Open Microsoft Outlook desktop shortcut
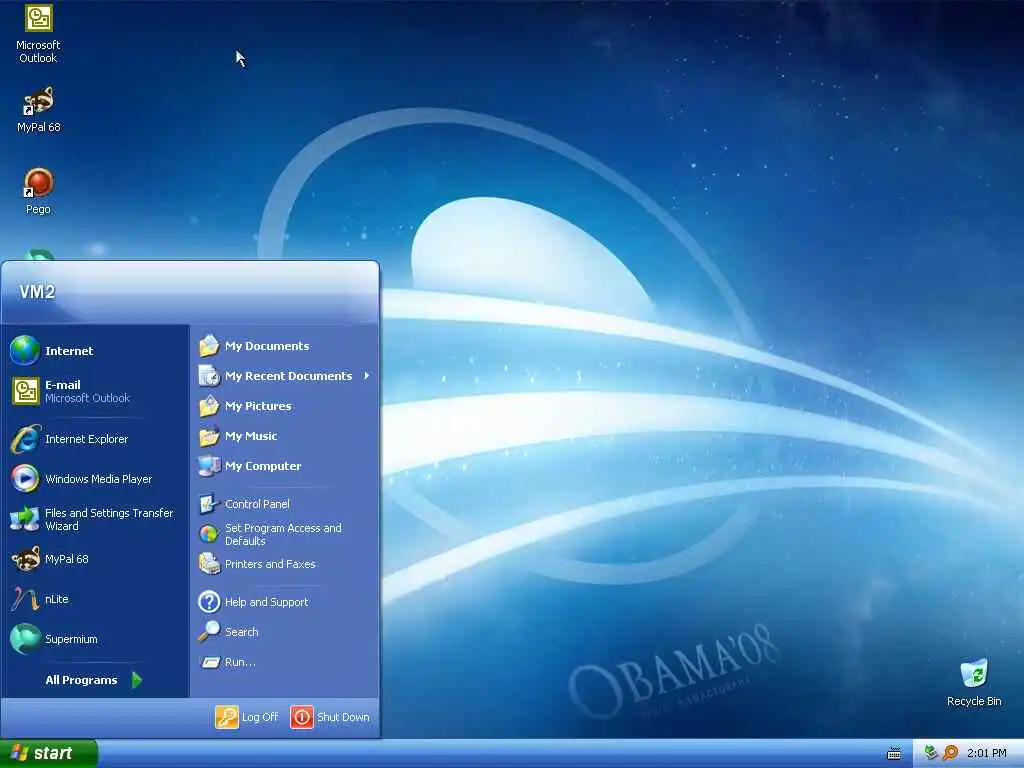 click(38, 34)
